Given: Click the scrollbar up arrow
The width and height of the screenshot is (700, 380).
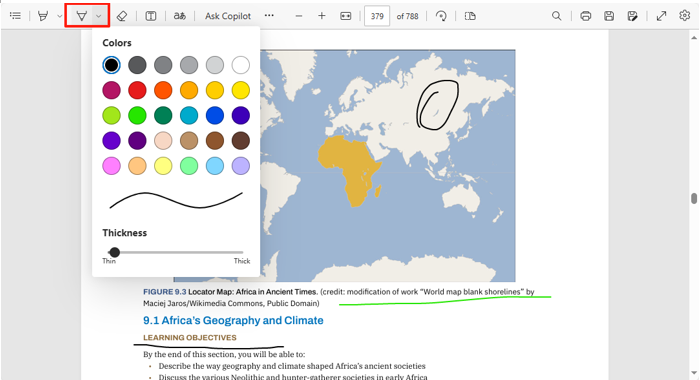Looking at the screenshot, I should point(693,37).
